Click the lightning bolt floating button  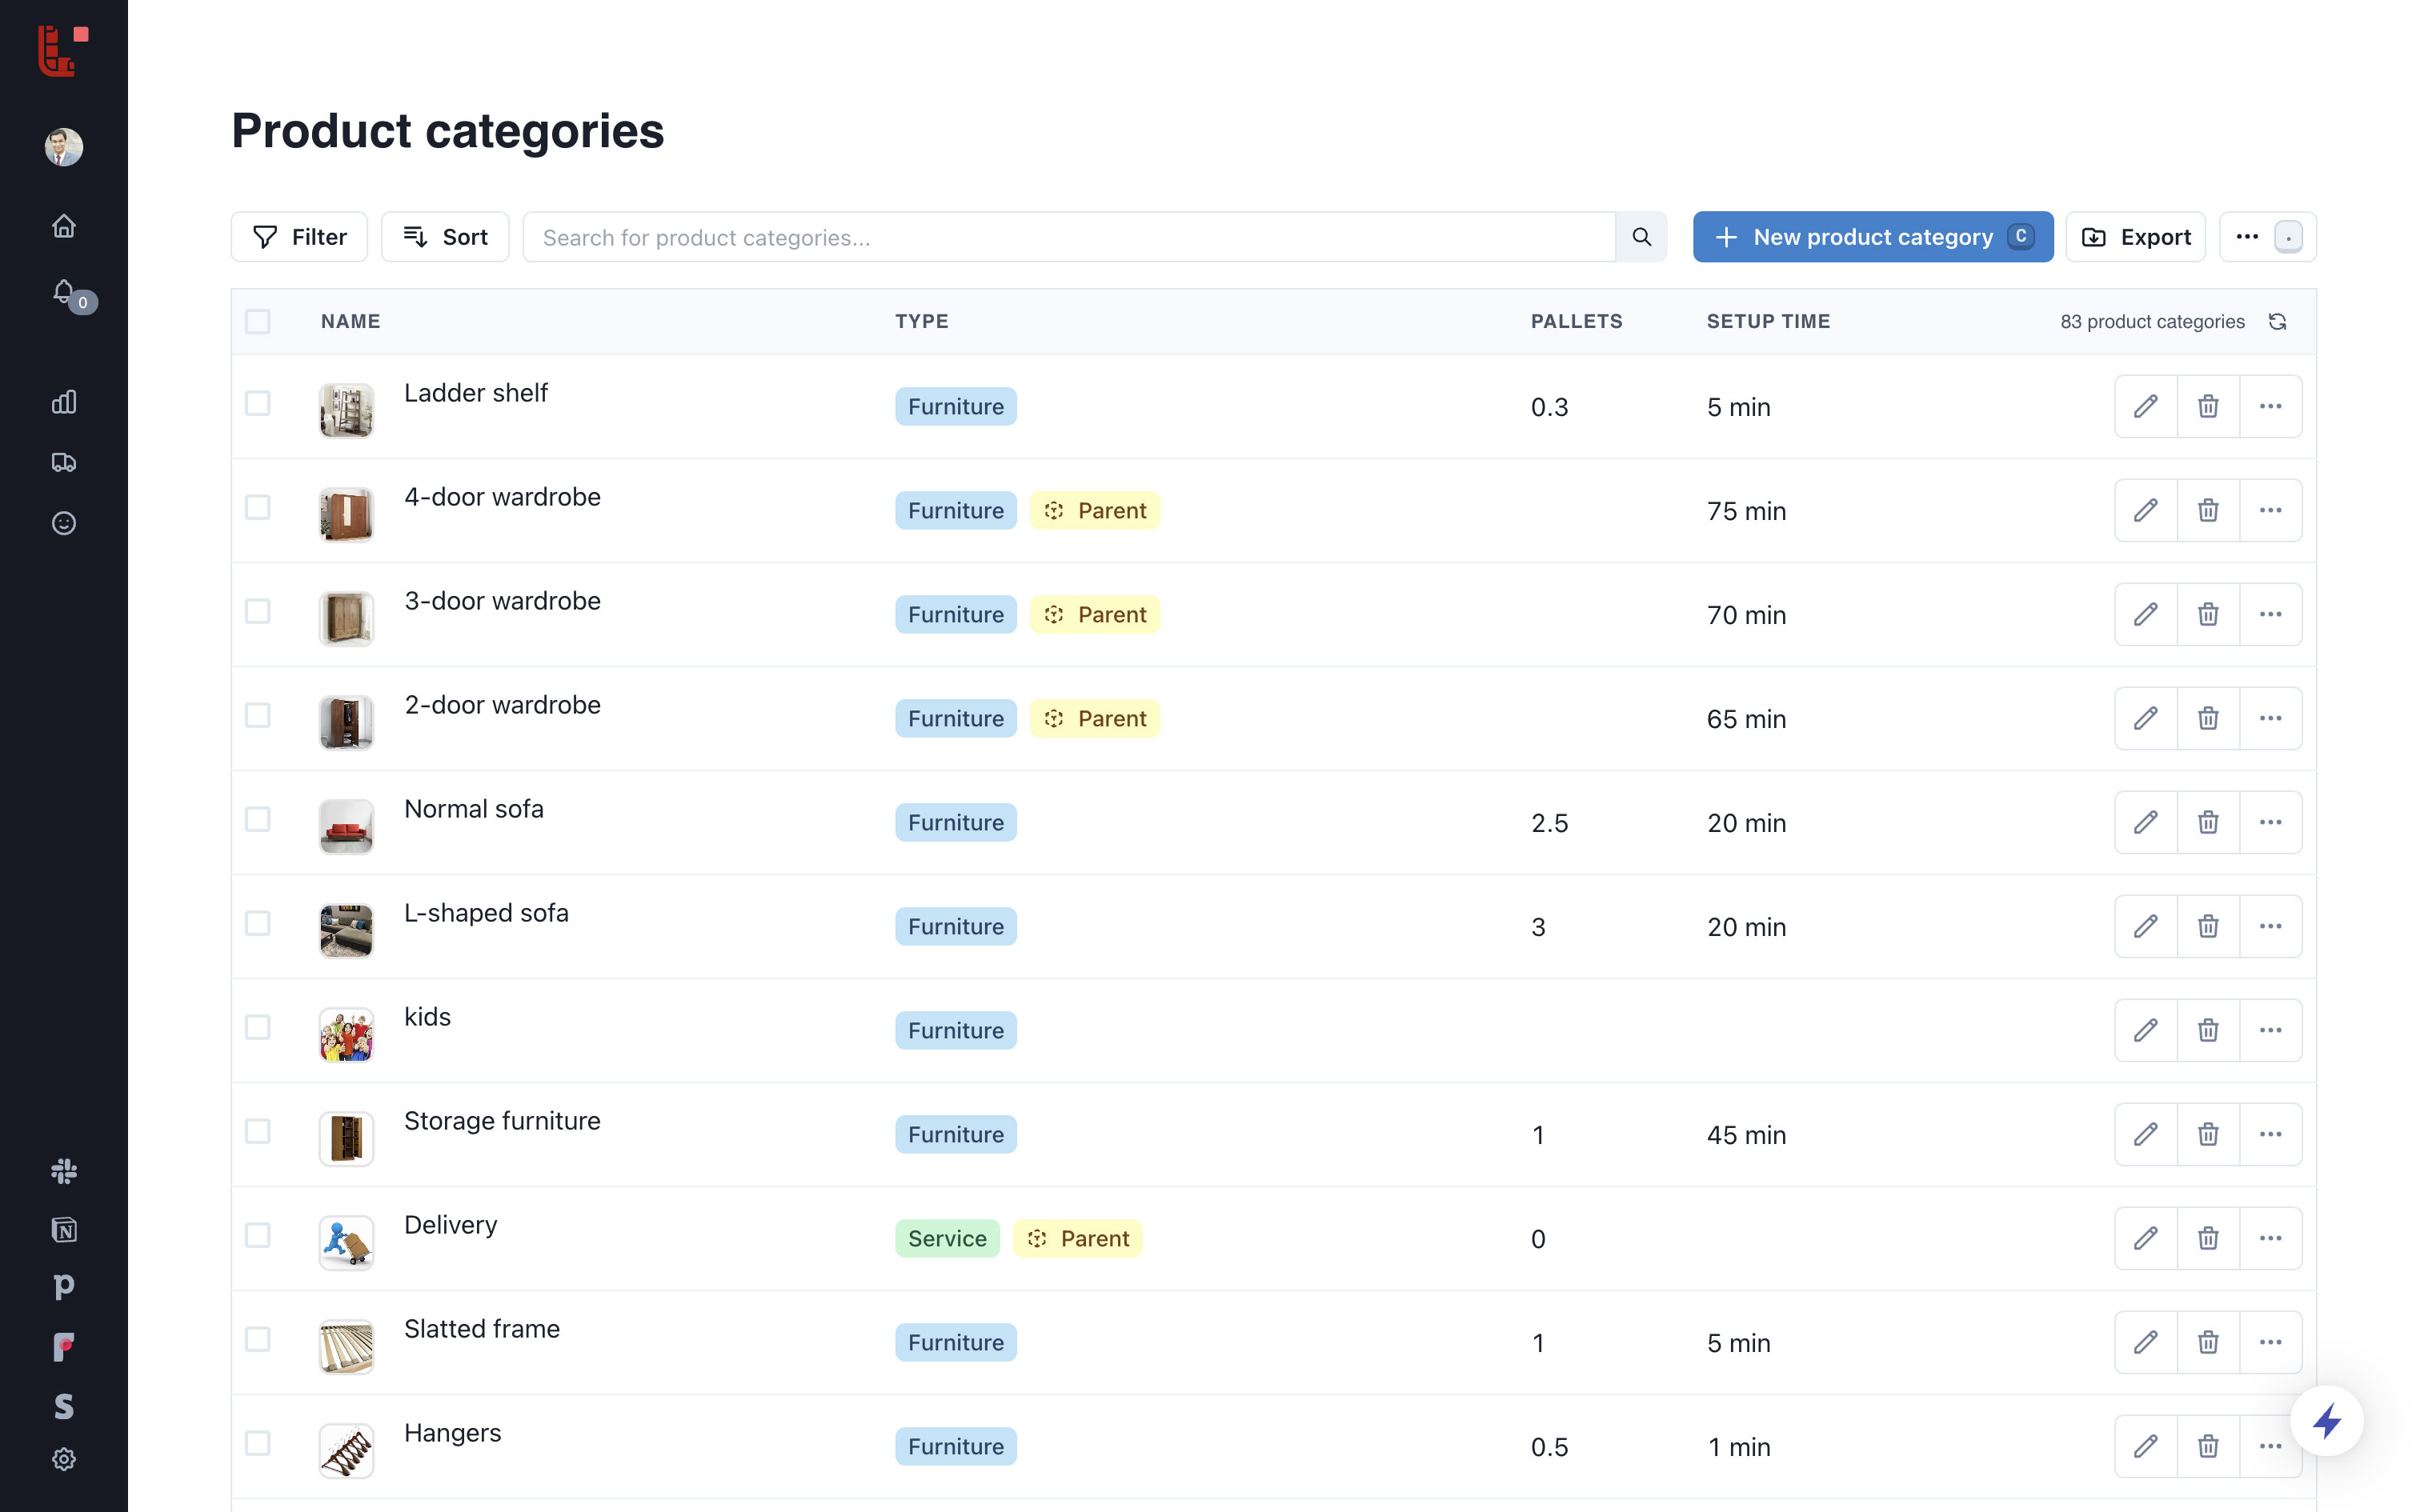2326,1420
